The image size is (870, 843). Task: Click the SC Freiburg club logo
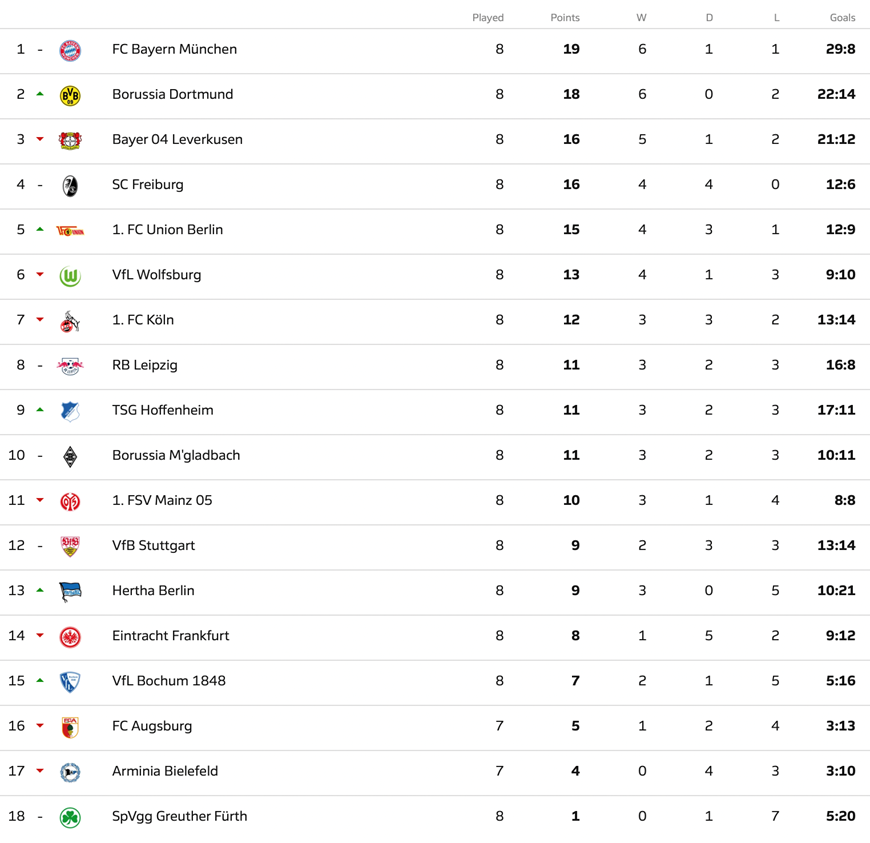click(x=70, y=186)
